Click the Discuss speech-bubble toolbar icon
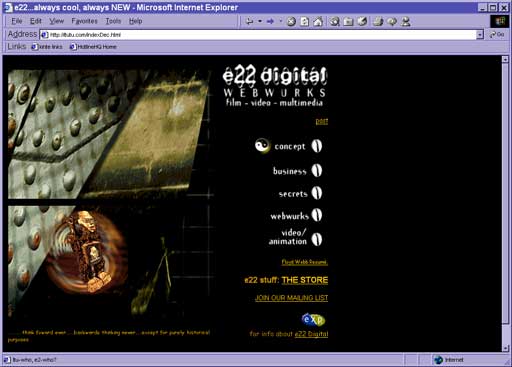Viewport: 512px width, 367px height. tap(392, 22)
